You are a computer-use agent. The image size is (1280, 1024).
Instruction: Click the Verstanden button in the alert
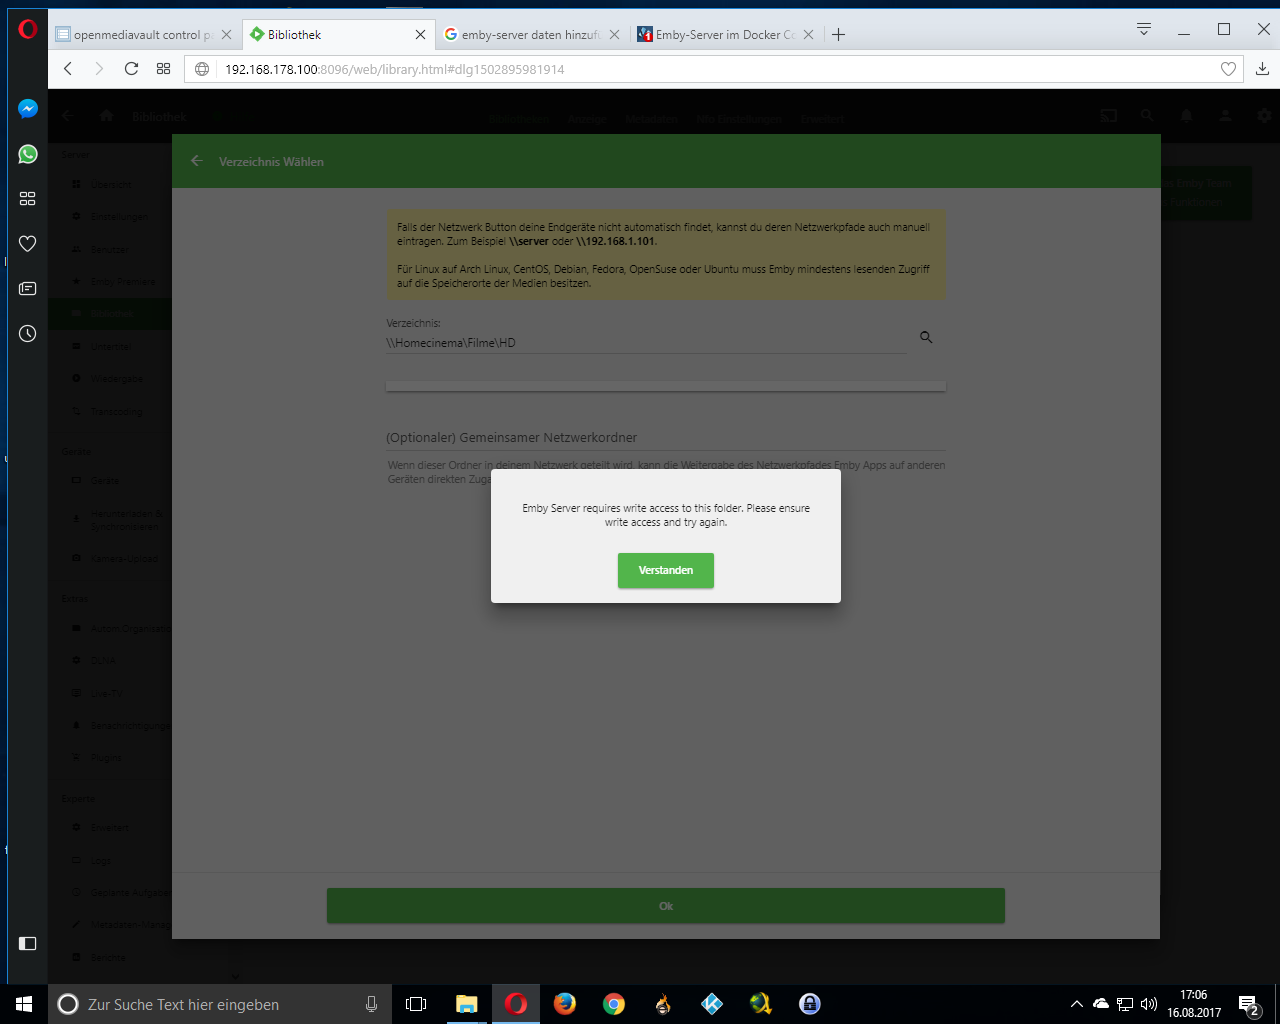click(x=665, y=570)
